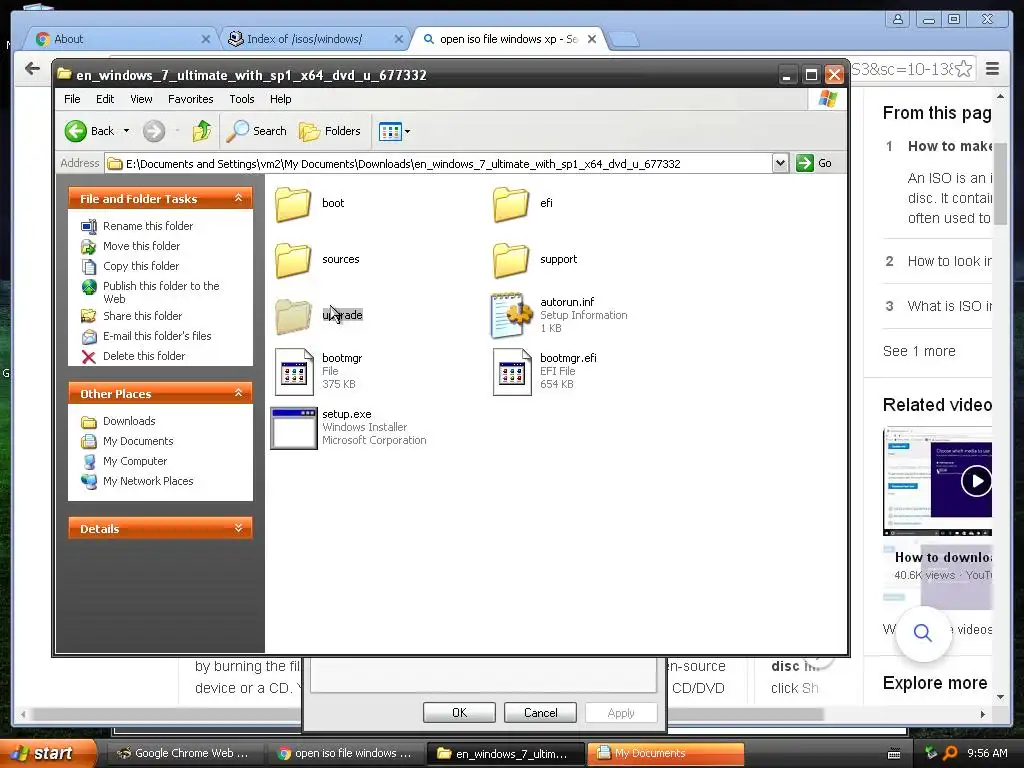The image size is (1024, 768).
Task: Click See 1 more link
Action: click(919, 351)
